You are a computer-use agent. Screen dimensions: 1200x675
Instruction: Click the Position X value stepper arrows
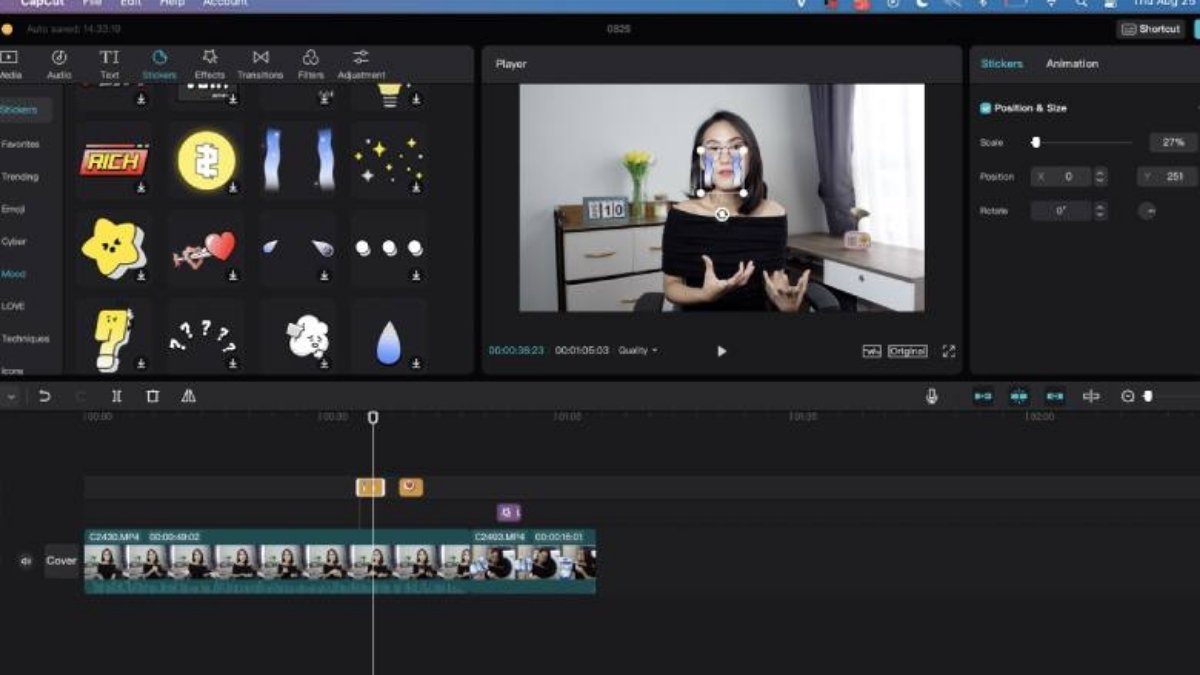pyautogui.click(x=1100, y=177)
